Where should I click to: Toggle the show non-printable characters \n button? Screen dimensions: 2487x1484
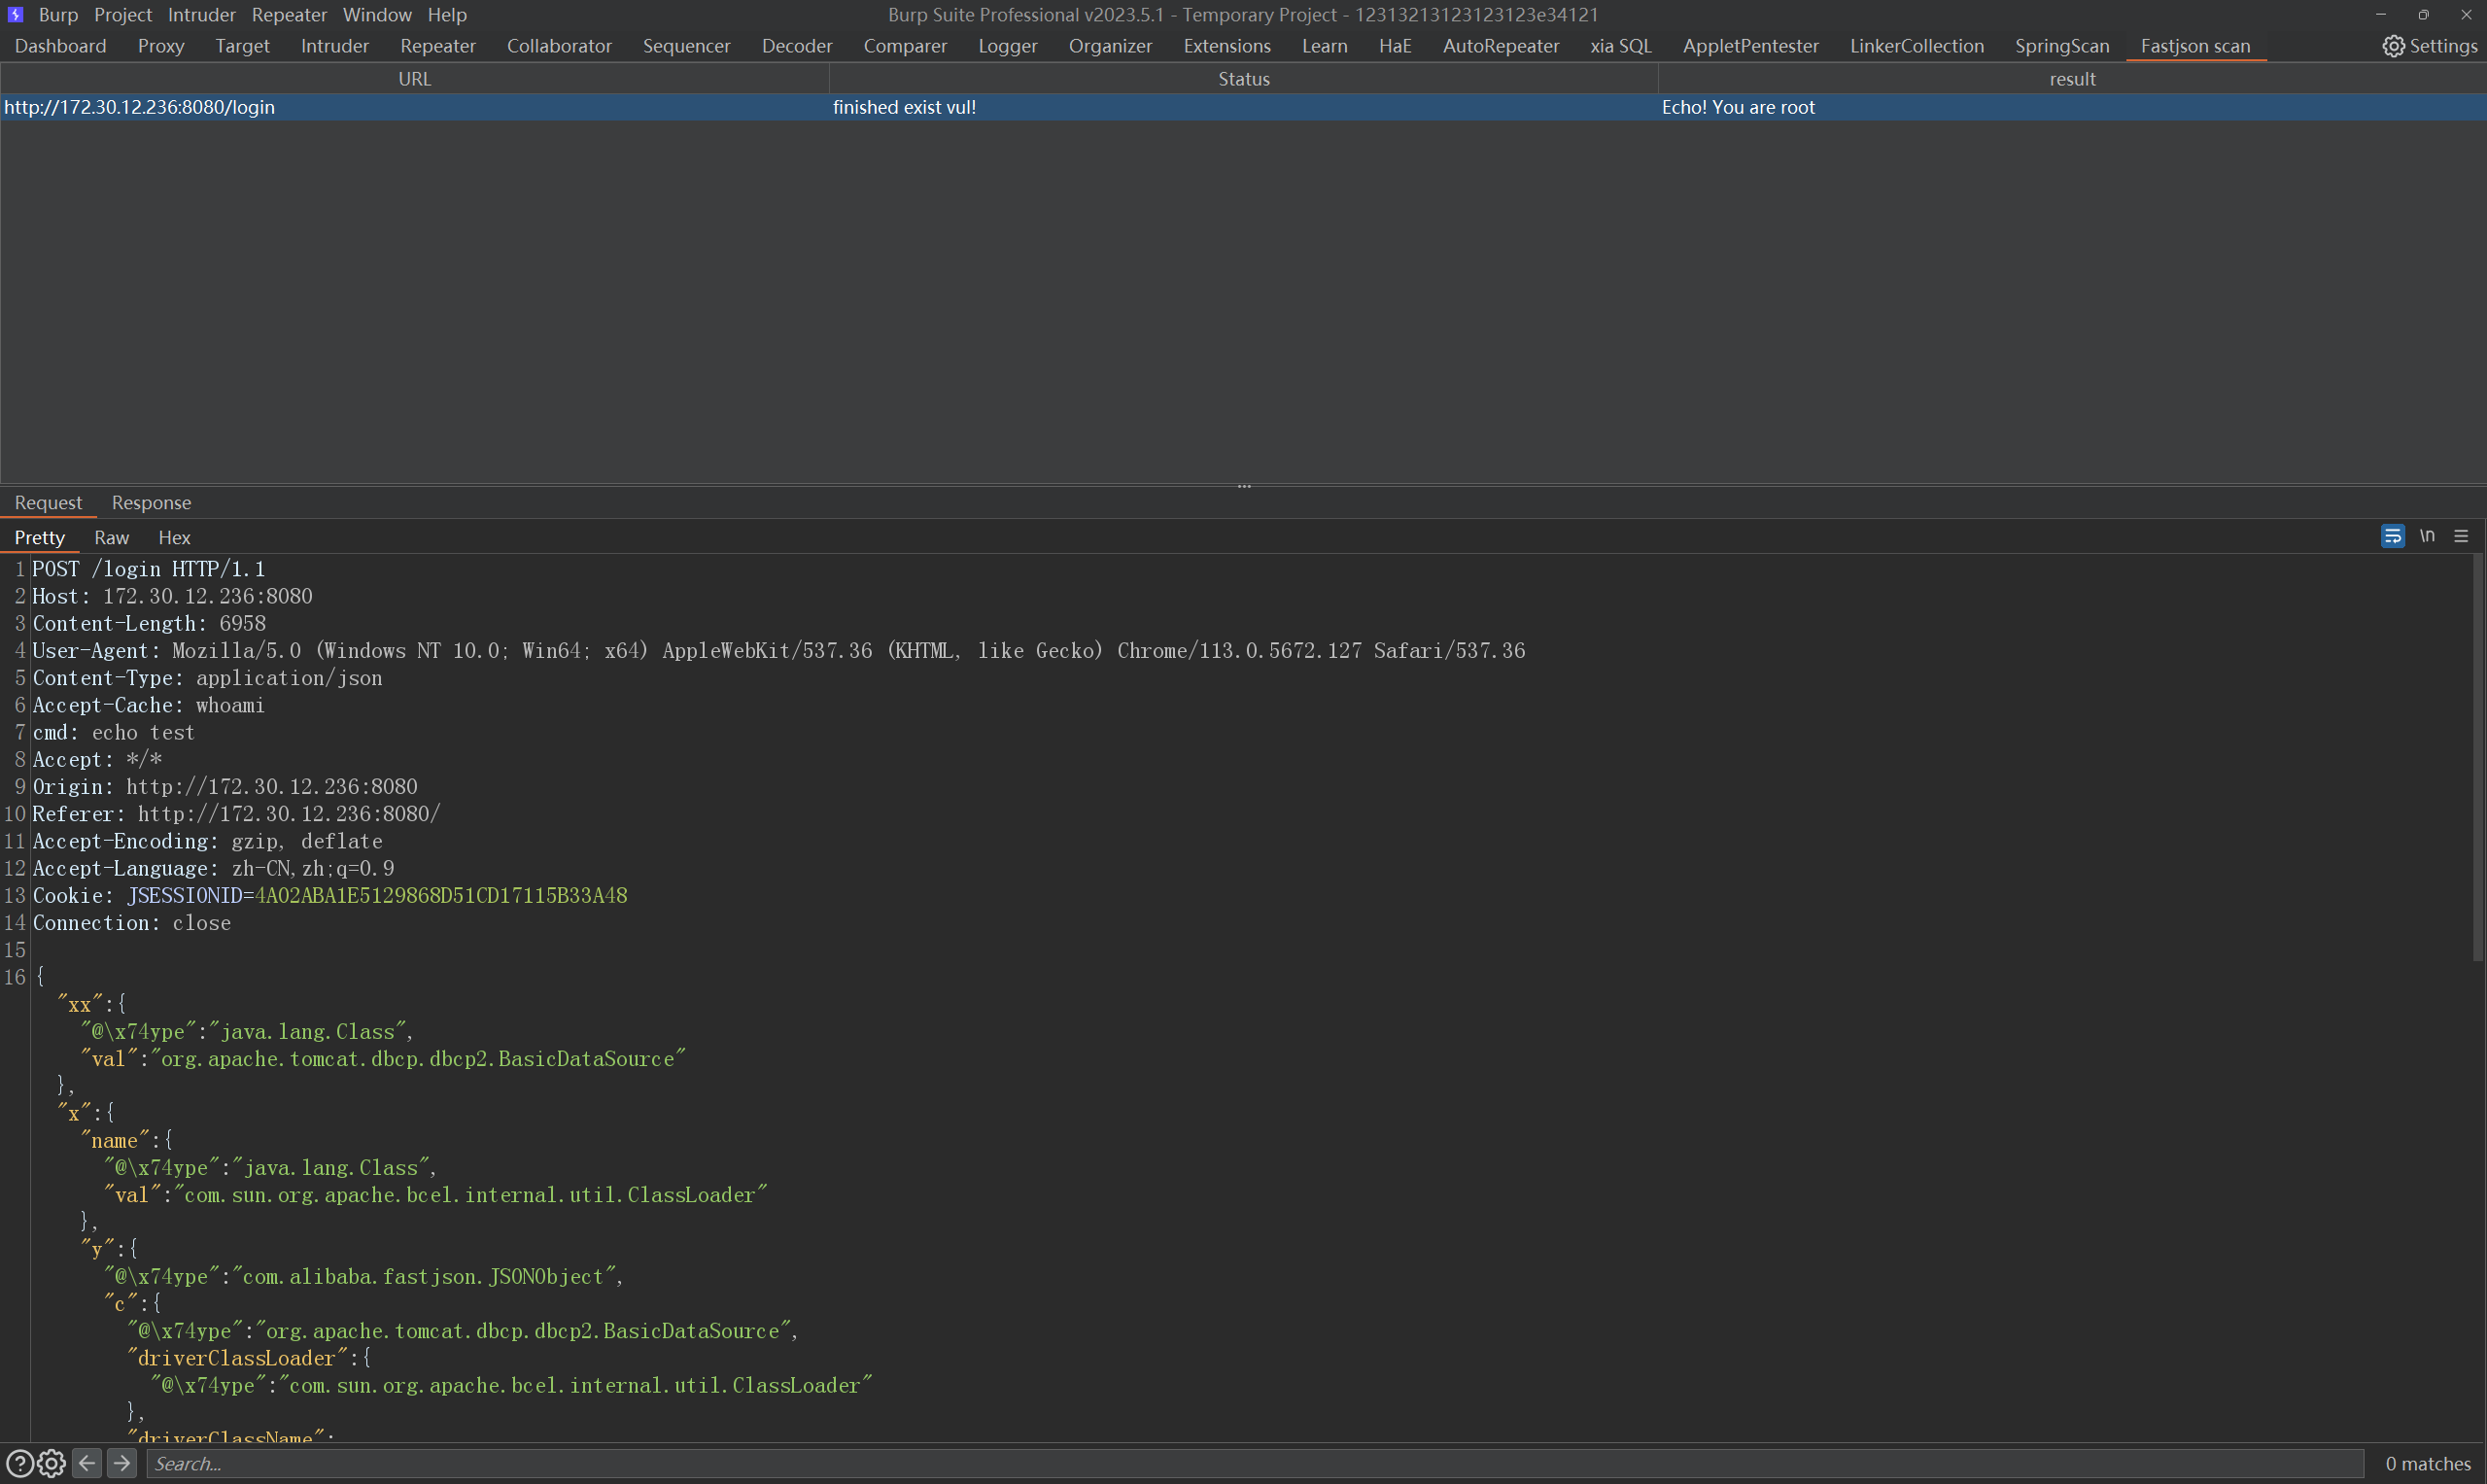2427,536
